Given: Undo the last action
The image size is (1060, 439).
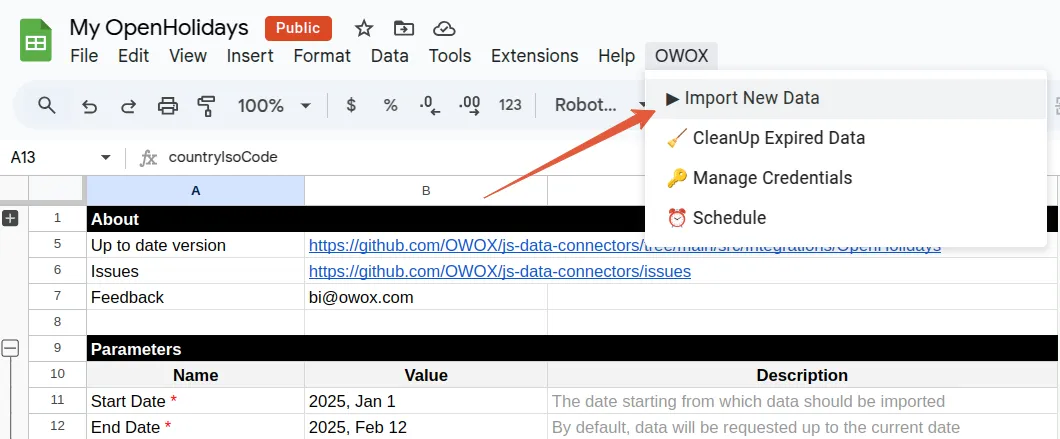Looking at the screenshot, I should tap(89, 106).
